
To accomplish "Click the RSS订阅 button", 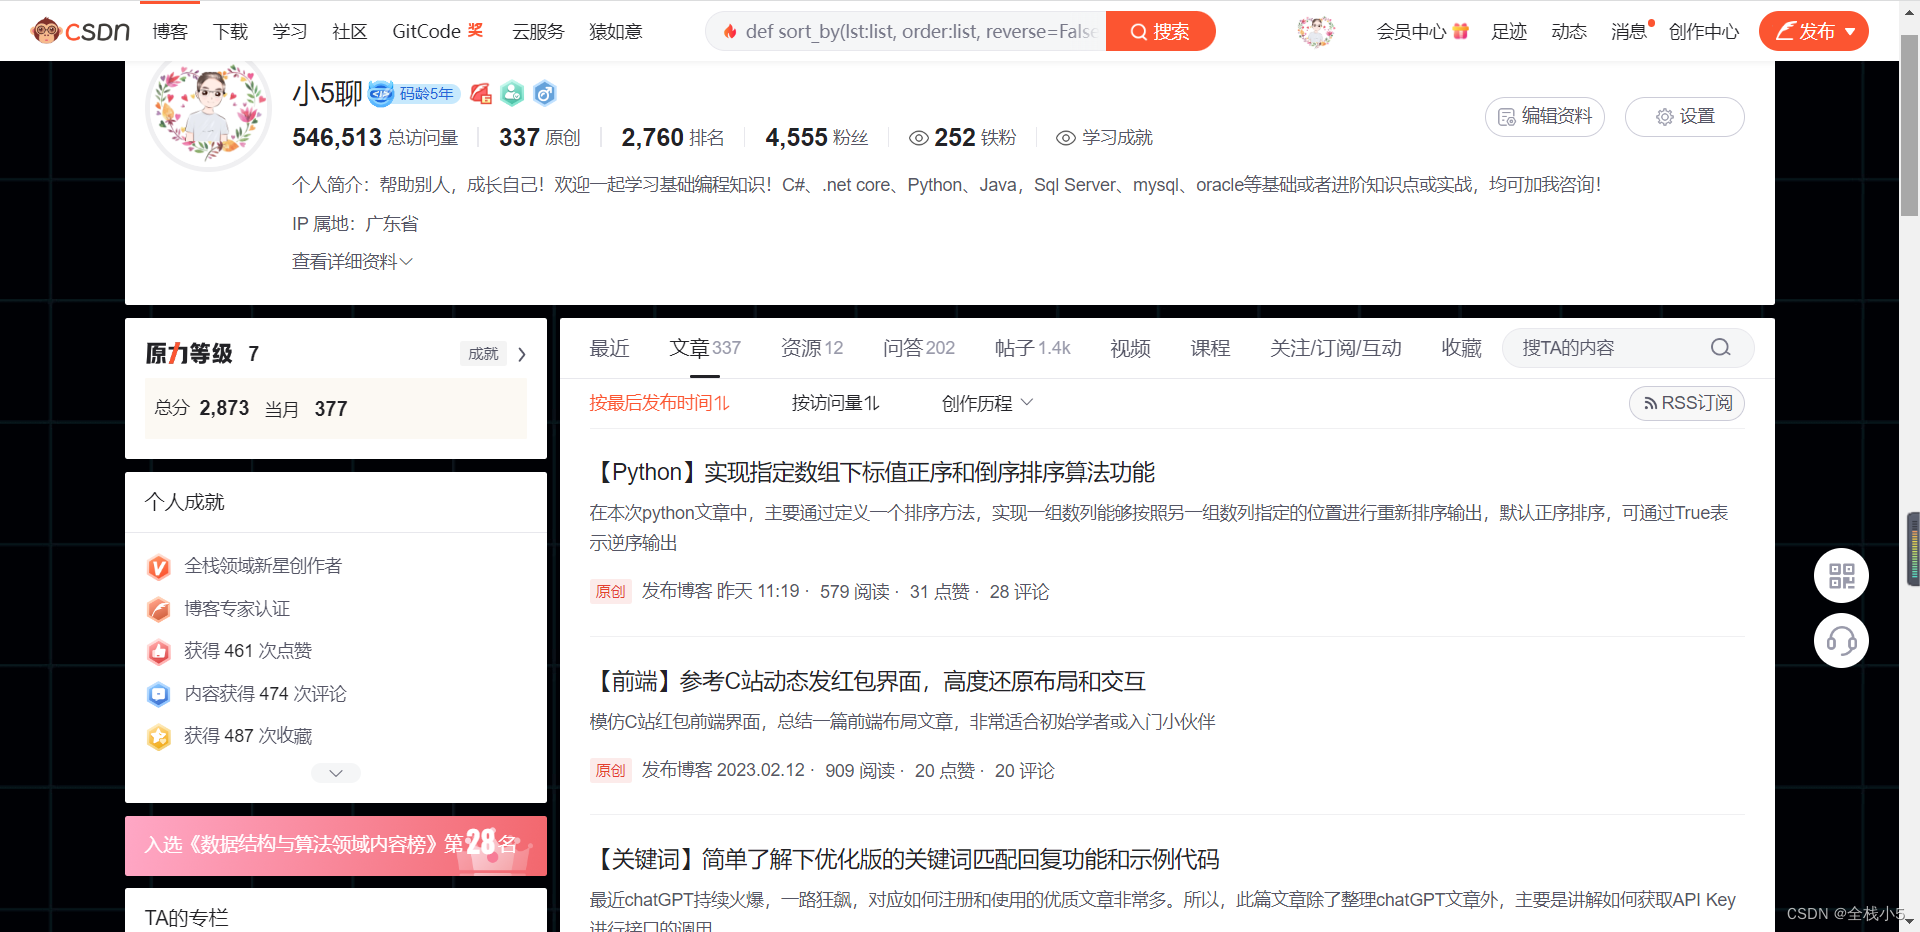I will (1687, 403).
